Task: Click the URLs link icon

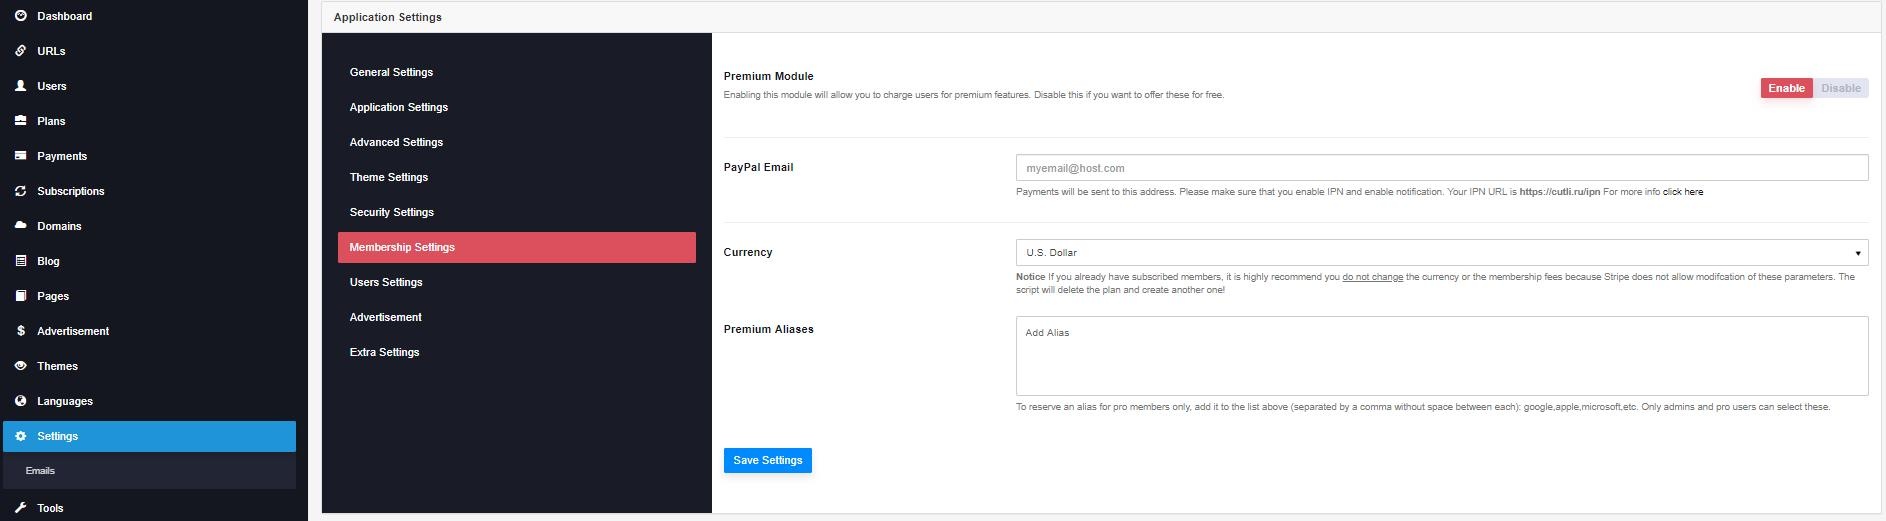Action: pos(21,51)
